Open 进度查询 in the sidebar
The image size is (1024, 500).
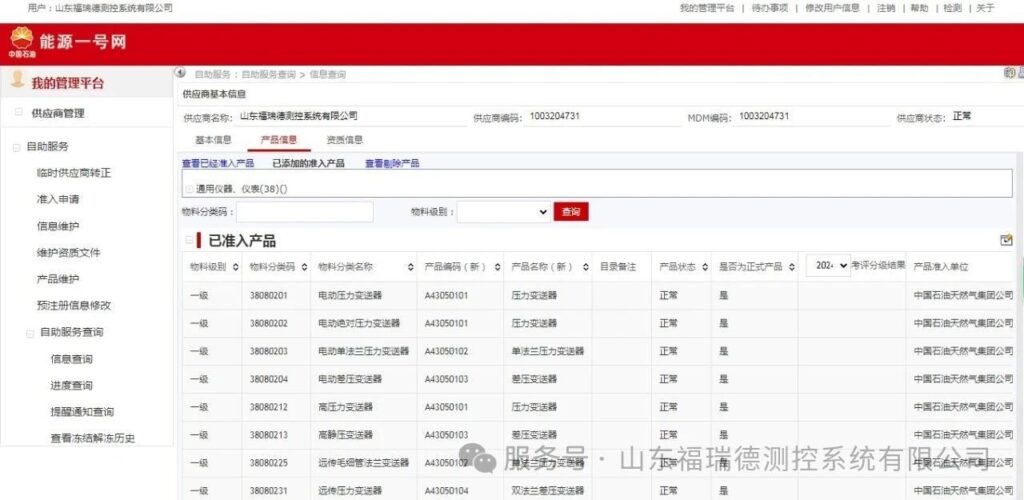[71, 386]
